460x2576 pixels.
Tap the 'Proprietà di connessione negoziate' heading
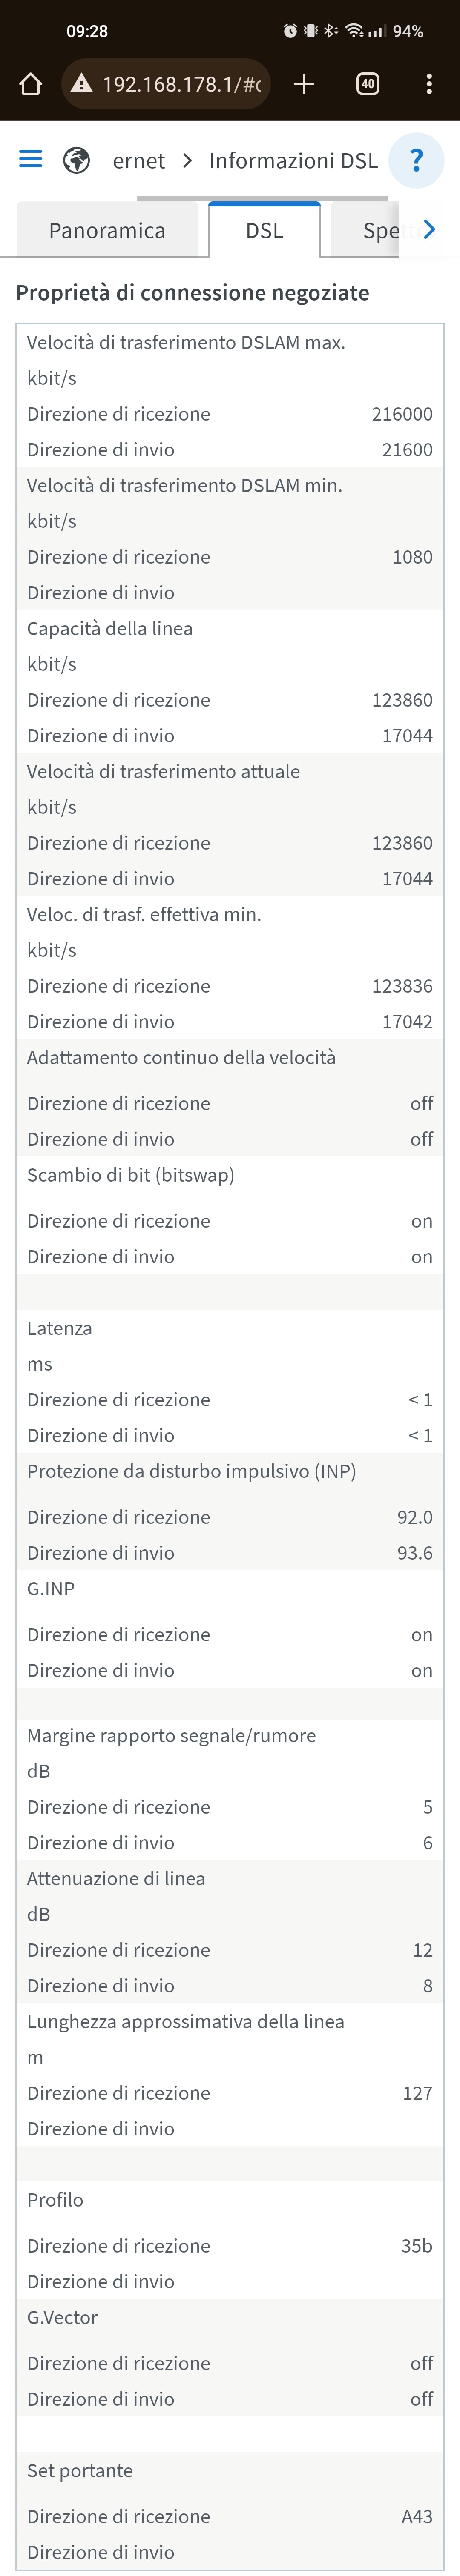(x=193, y=293)
